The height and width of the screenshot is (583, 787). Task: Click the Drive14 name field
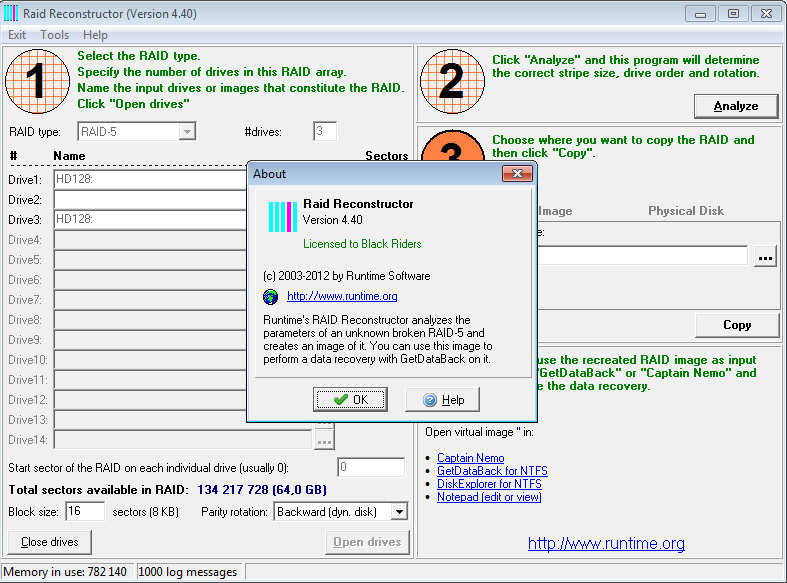[183, 440]
